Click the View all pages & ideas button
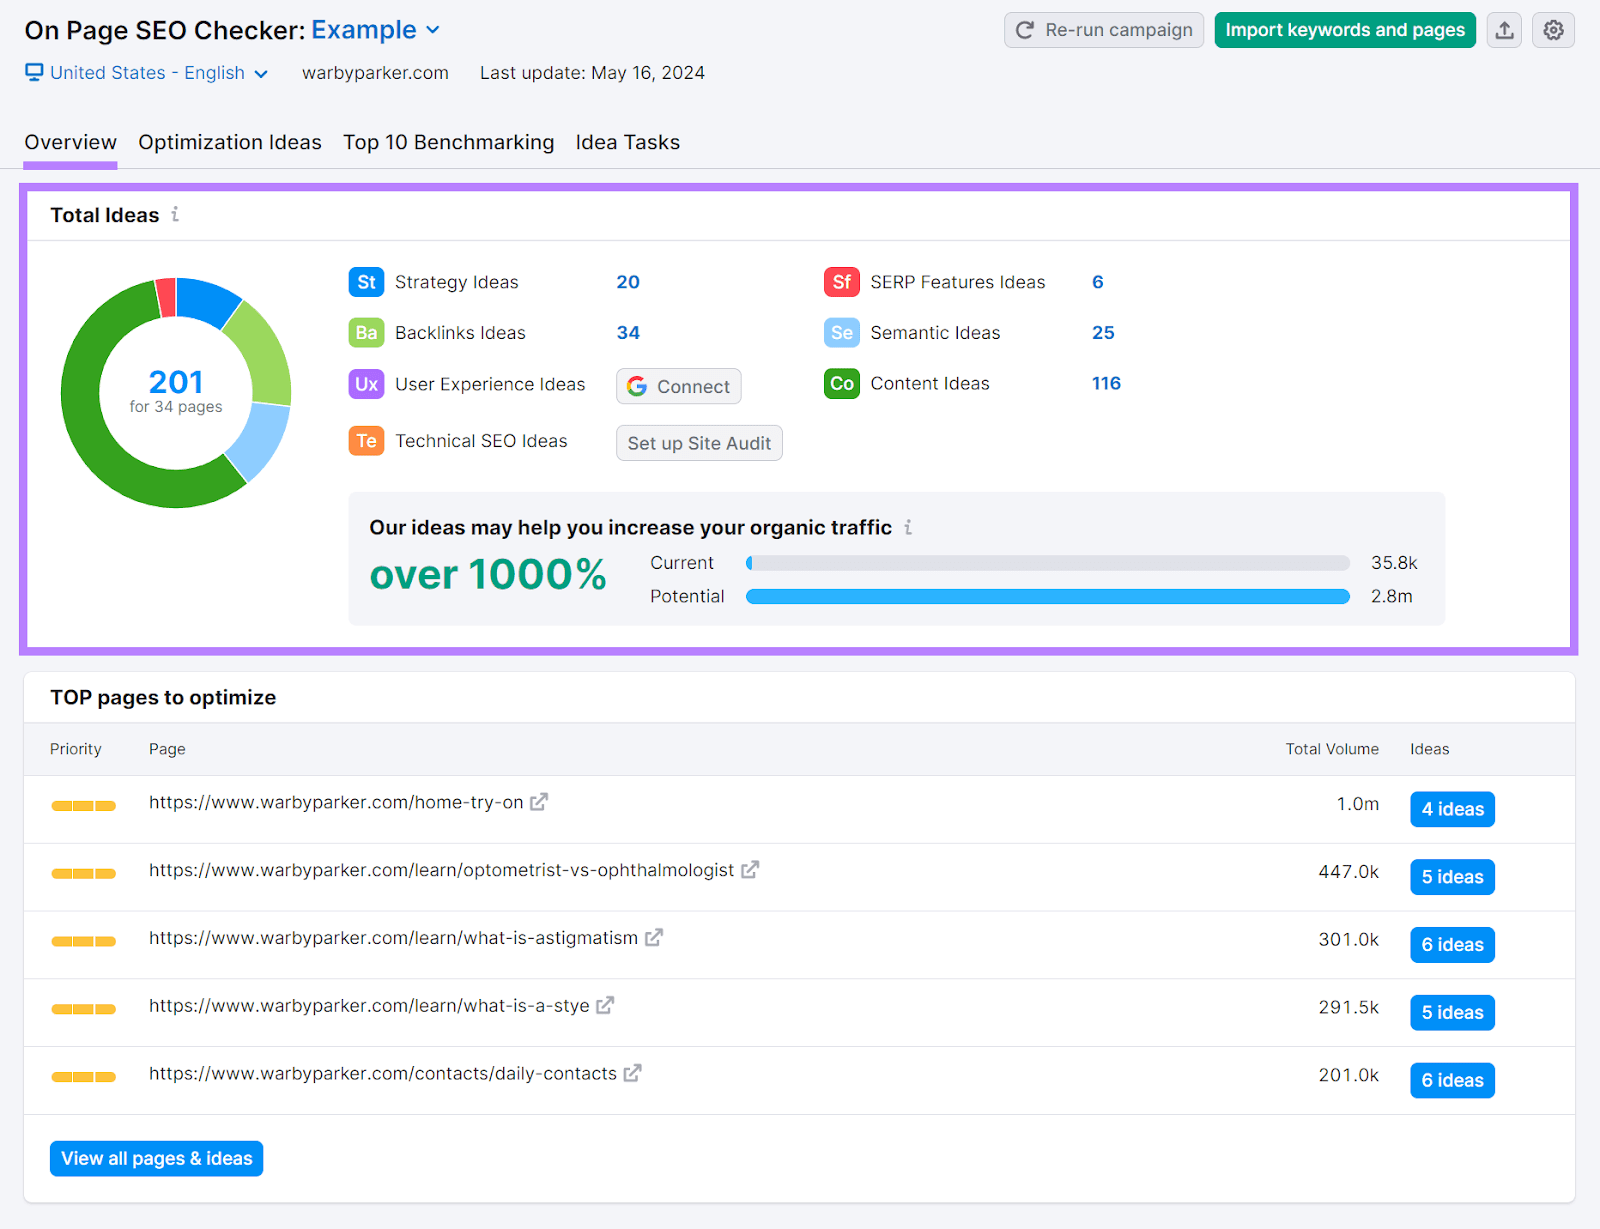 point(156,1158)
